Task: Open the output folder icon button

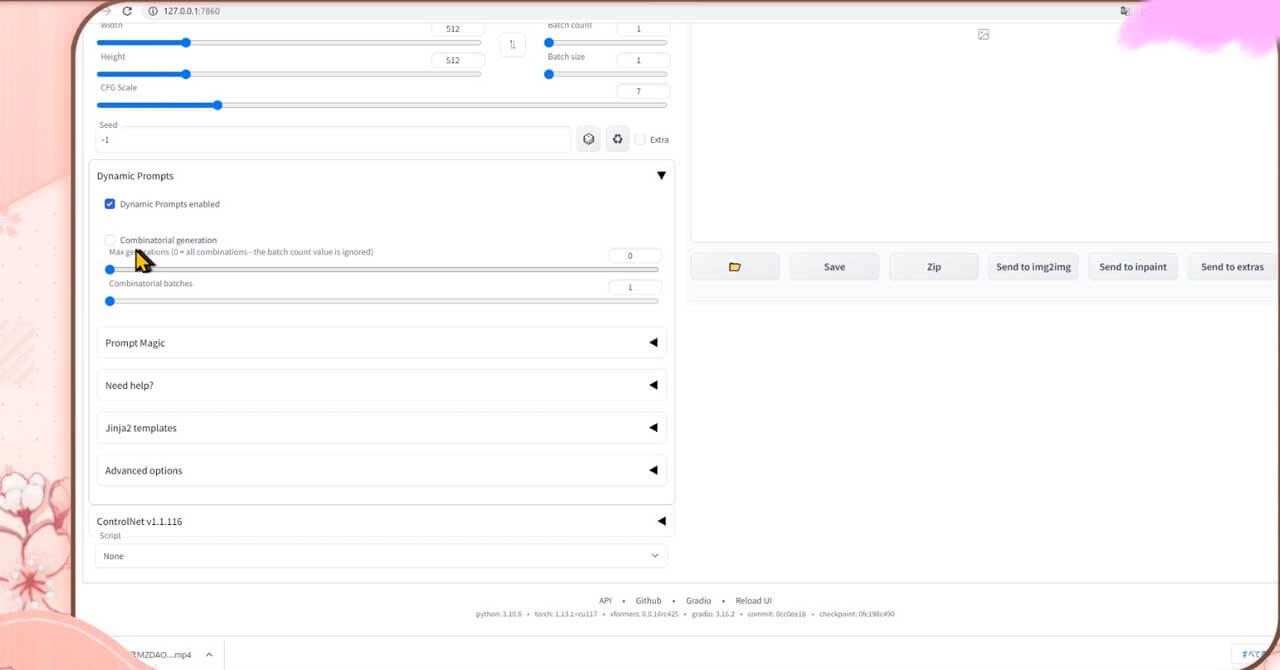Action: [735, 267]
